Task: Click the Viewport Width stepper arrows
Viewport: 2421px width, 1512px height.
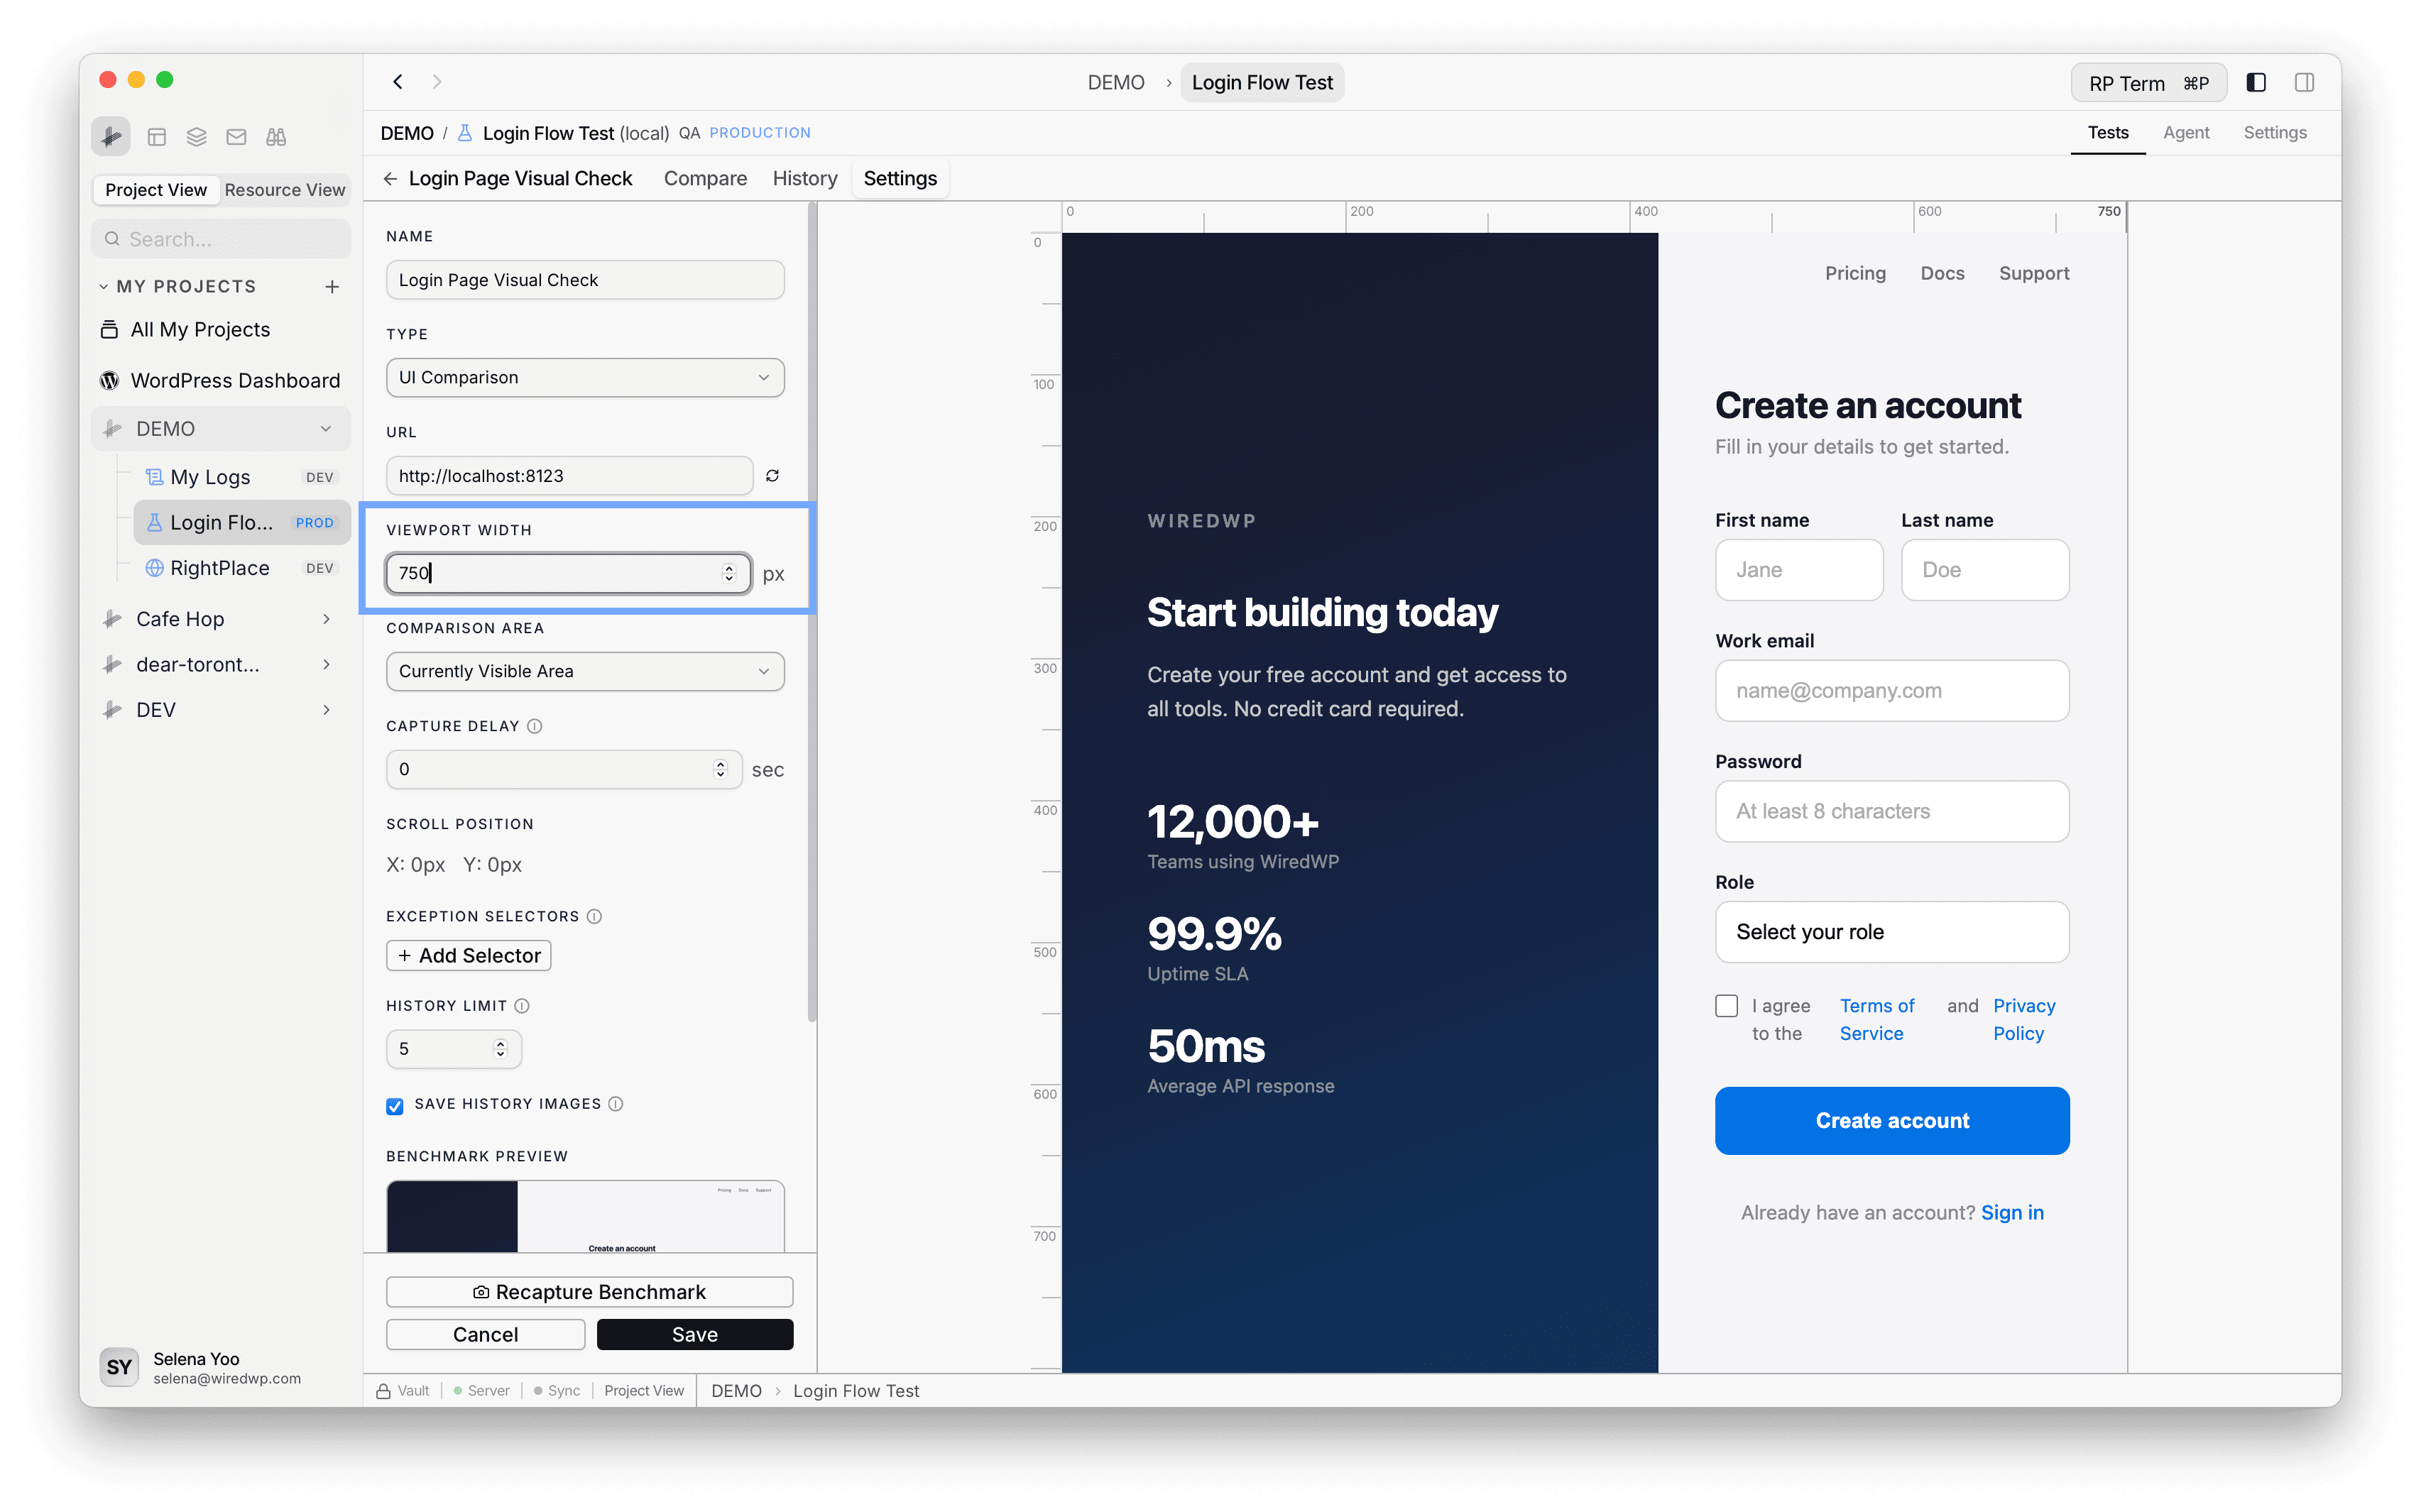Action: click(729, 573)
